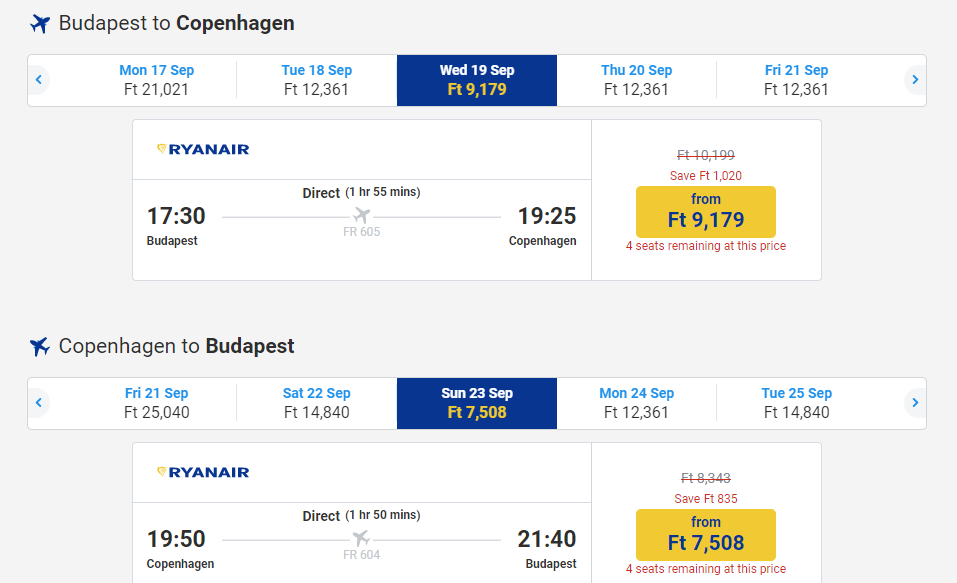Choose Tue 18 Sep outbound fare
Screen dimensions: 957x583
pyautogui.click(x=317, y=80)
